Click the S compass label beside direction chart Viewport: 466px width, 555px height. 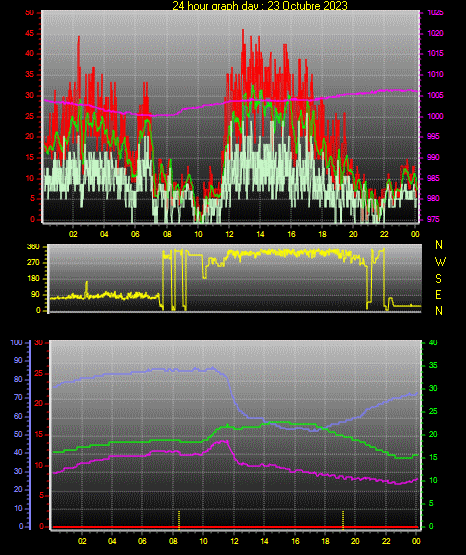tap(438, 279)
